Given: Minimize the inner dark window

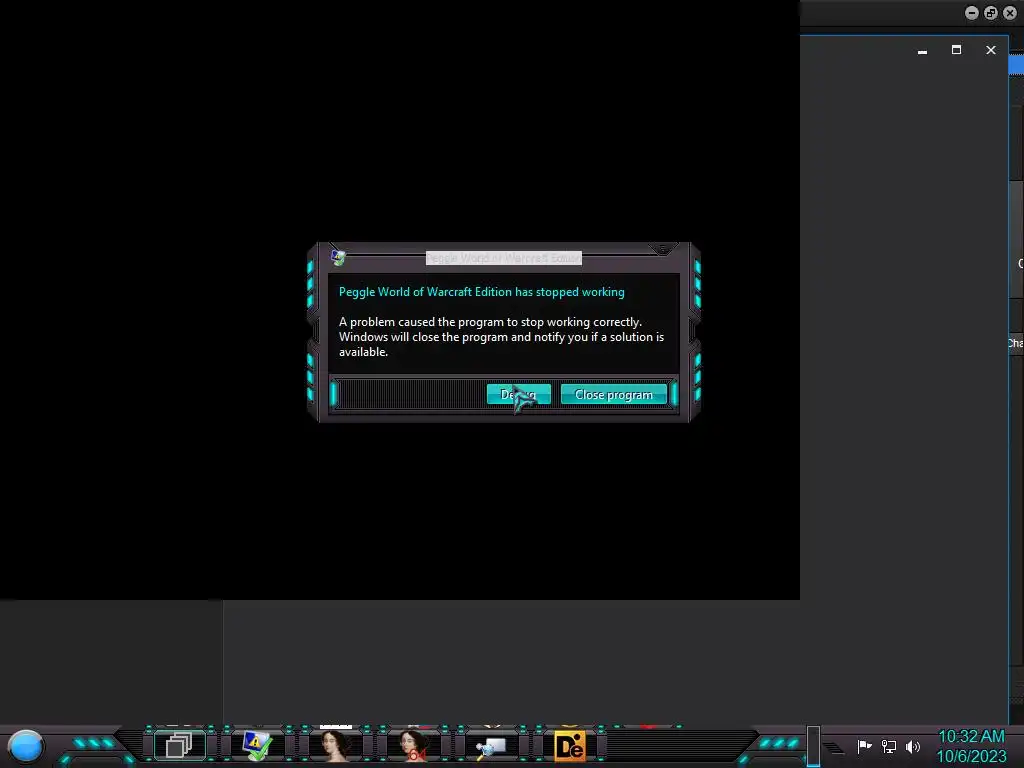Looking at the screenshot, I should point(922,50).
